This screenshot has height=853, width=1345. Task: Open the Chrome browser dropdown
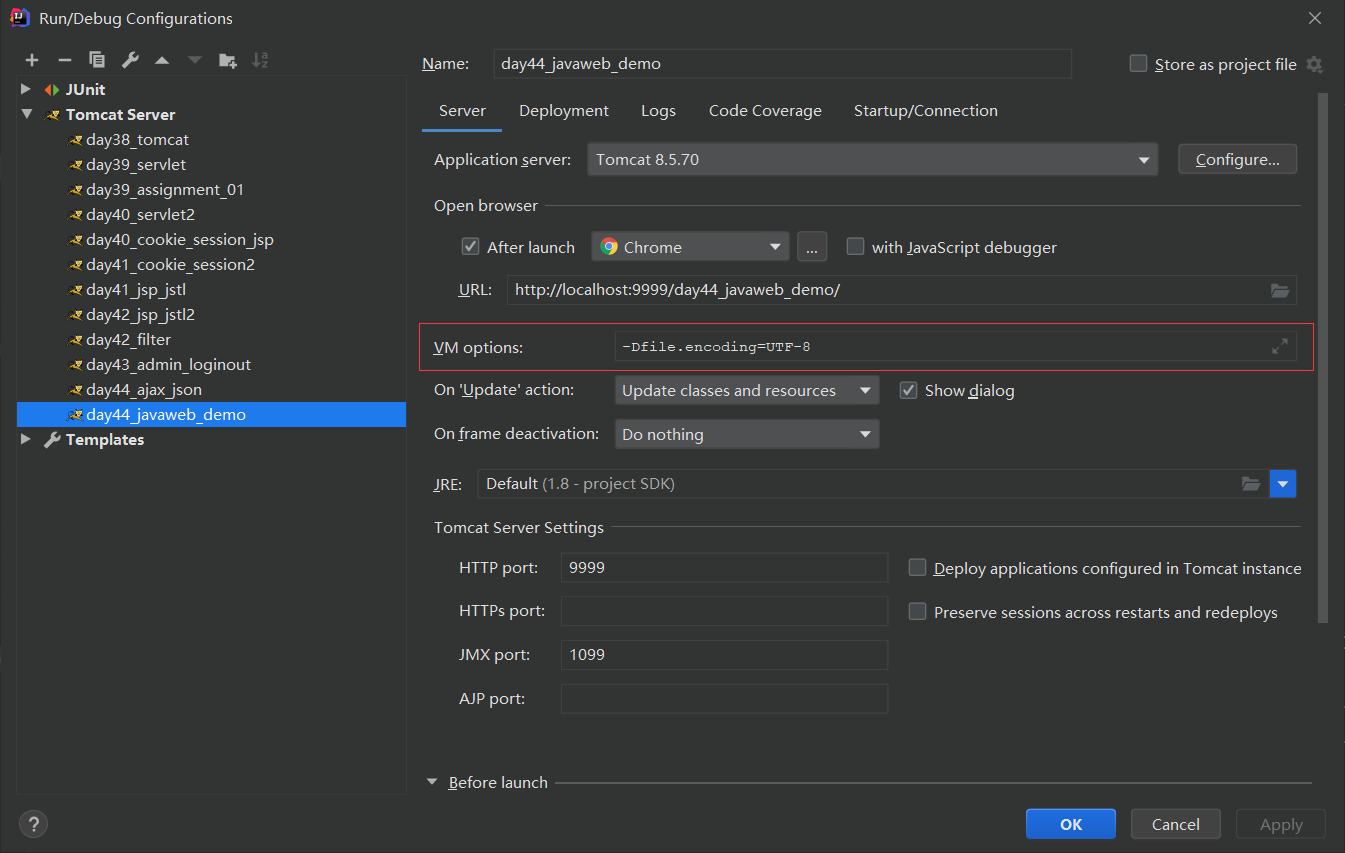690,247
